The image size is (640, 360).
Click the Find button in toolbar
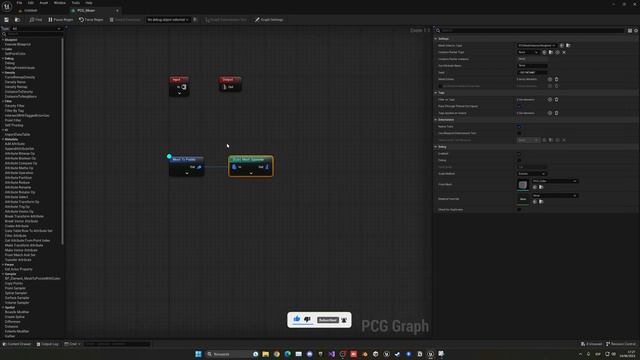pyautogui.click(x=36, y=20)
